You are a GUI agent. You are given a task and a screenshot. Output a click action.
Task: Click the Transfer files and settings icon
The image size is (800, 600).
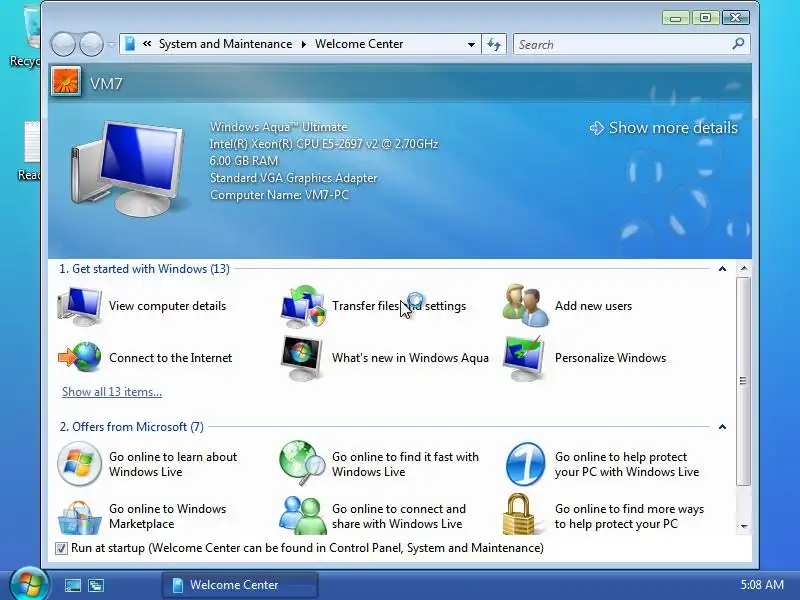click(x=303, y=306)
